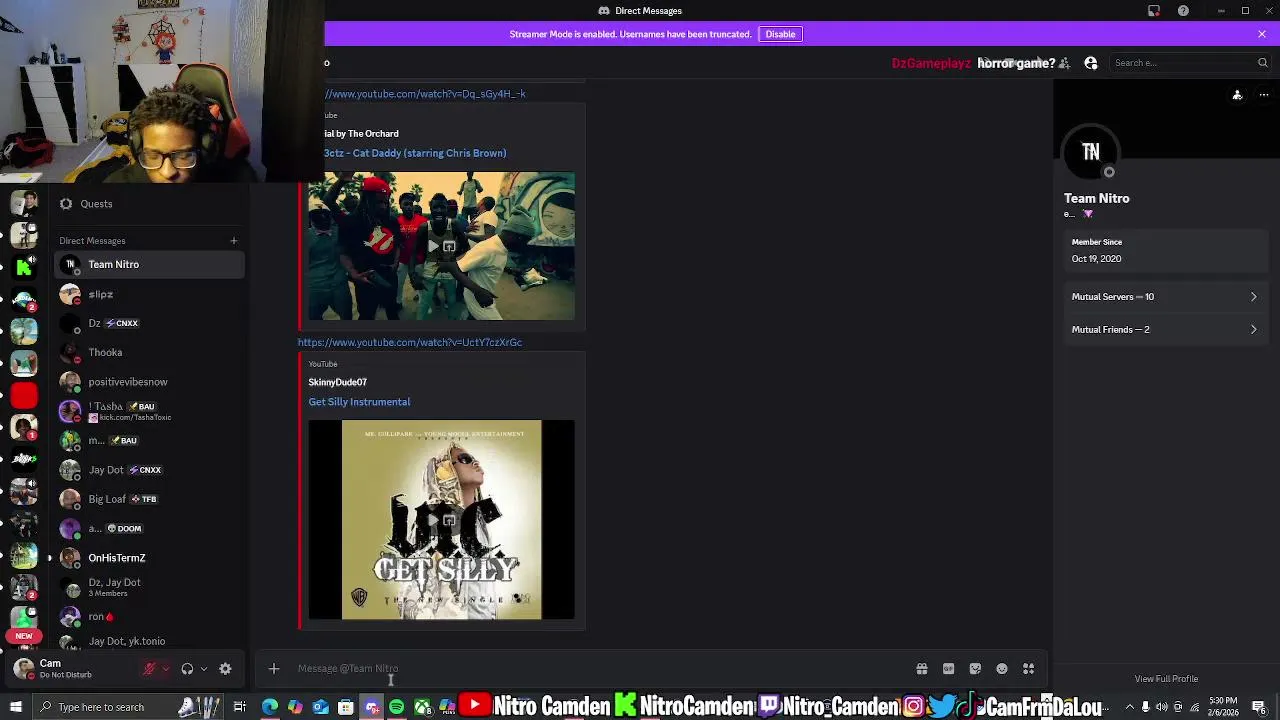Open the emoji picker

1002,669
